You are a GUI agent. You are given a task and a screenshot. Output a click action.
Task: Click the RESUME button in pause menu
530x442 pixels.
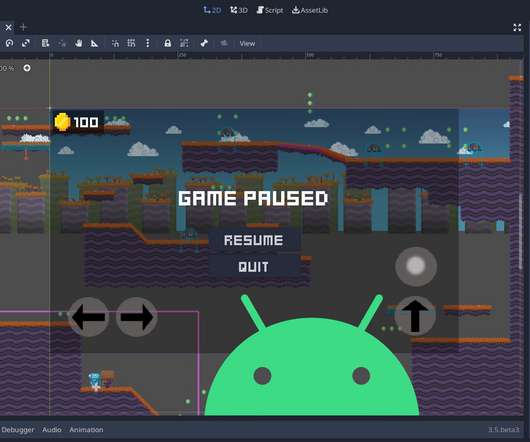click(x=254, y=240)
